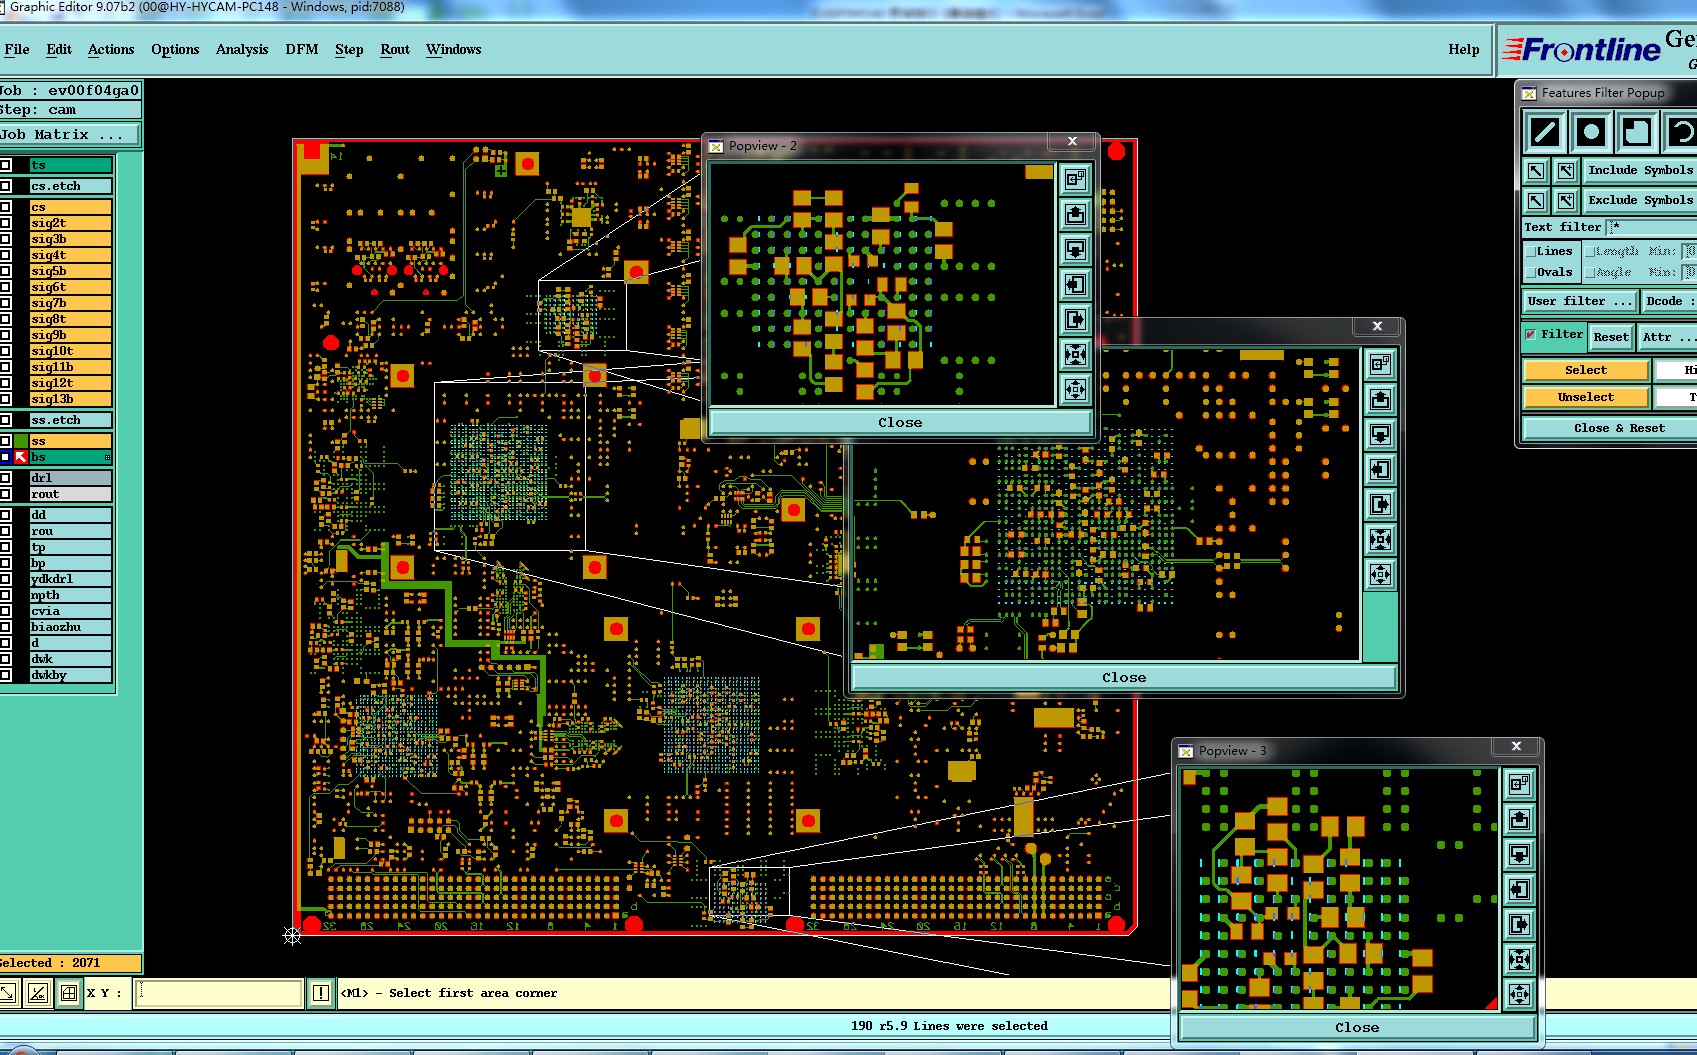Pan right in Popview - 2
1697x1055 pixels.
coord(1075,319)
